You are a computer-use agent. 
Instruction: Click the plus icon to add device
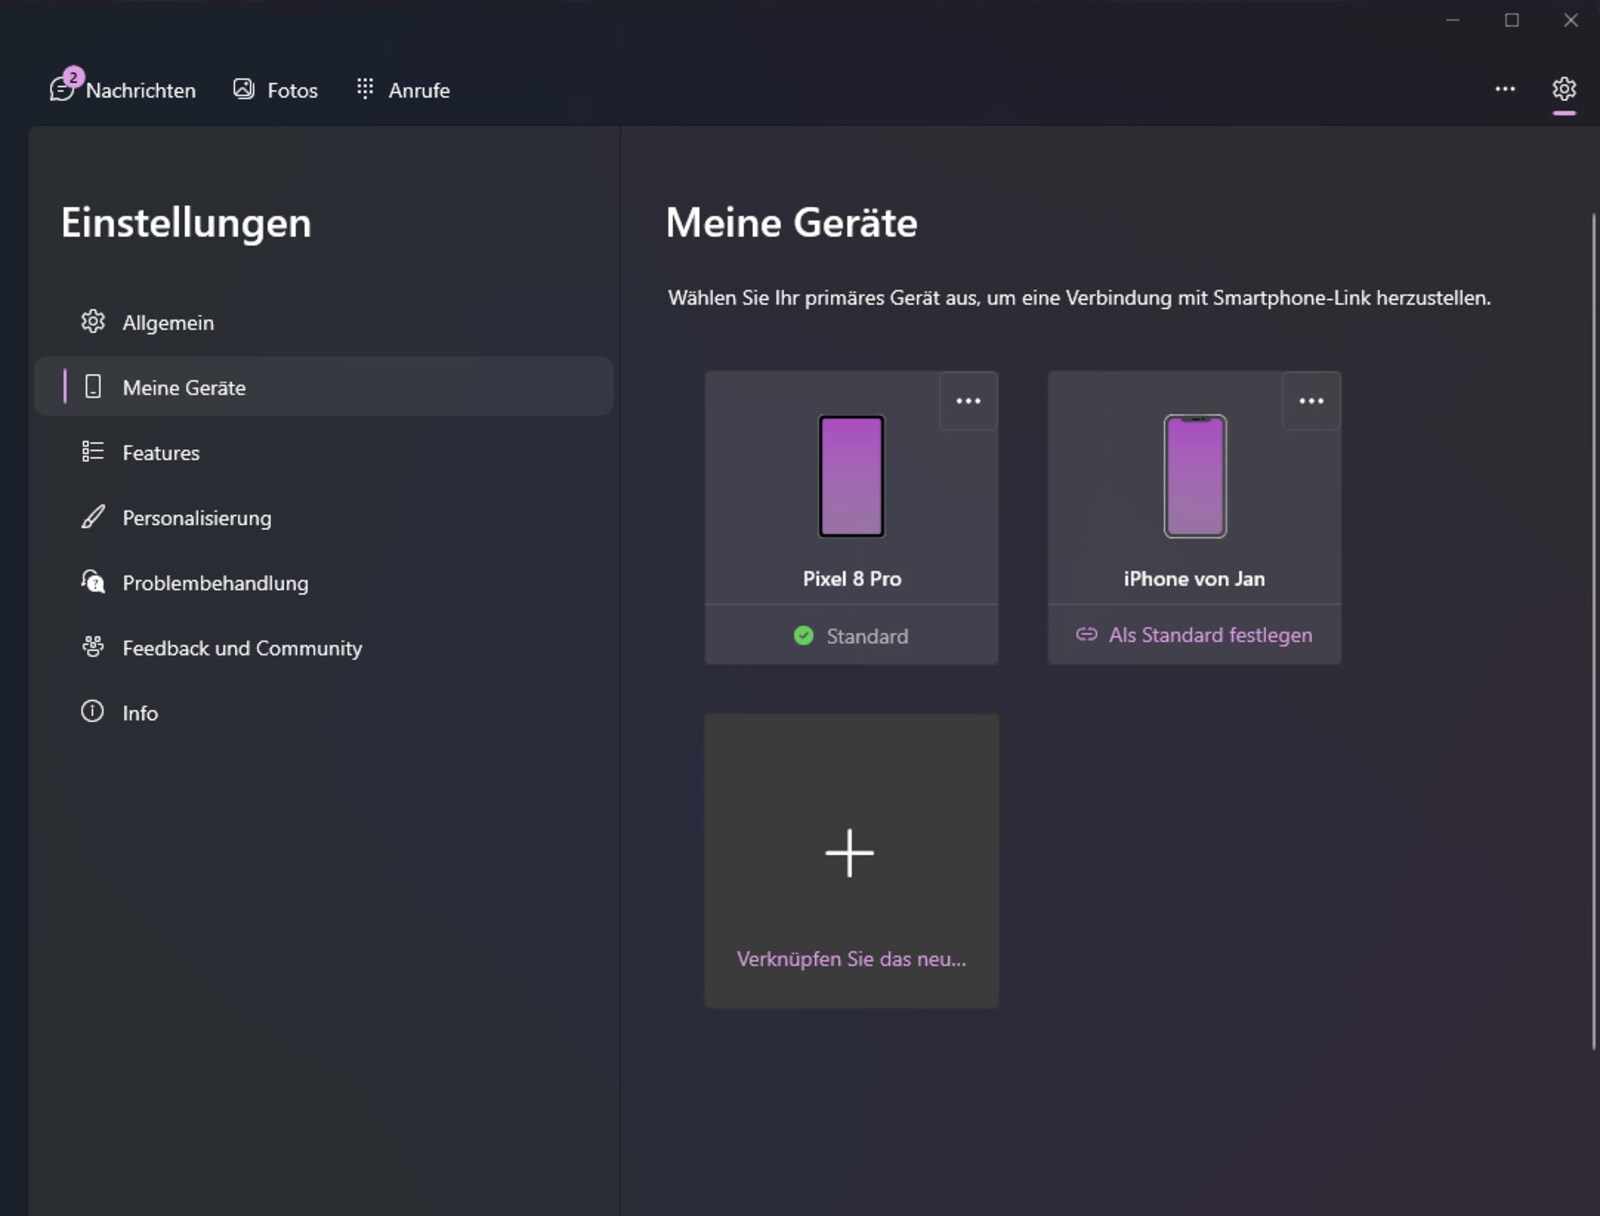pyautogui.click(x=850, y=853)
